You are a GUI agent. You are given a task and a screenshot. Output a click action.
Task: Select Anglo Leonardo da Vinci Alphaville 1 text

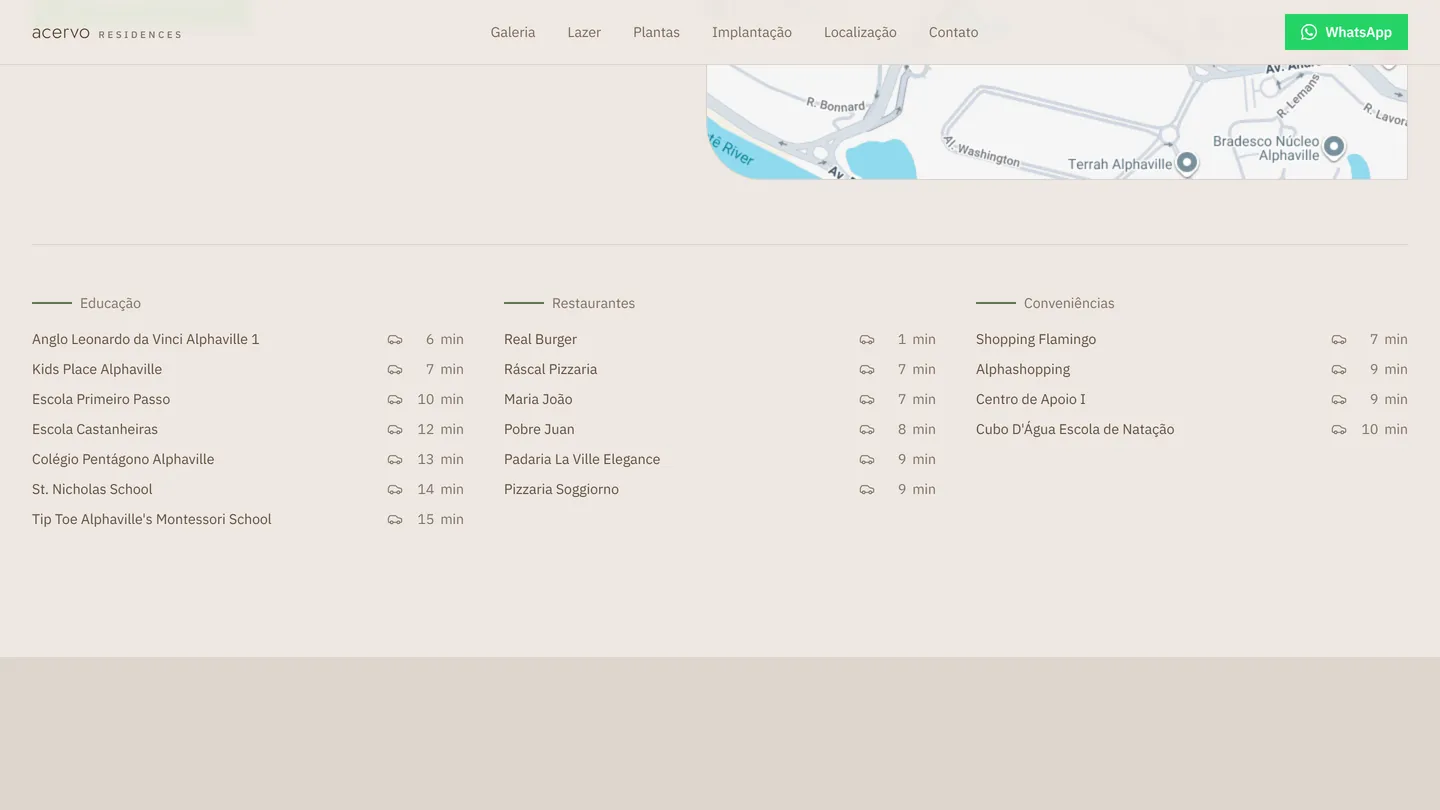click(146, 339)
